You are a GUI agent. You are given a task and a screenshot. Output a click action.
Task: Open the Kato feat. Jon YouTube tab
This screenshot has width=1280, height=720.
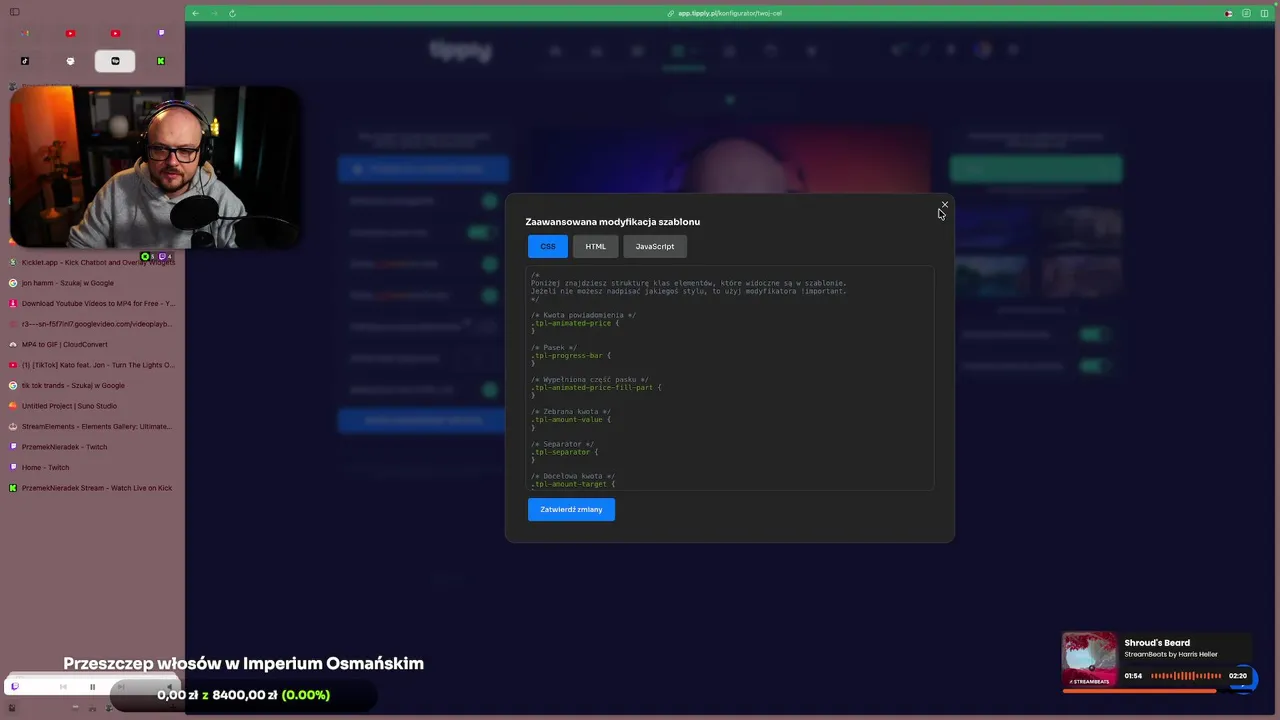click(x=92, y=365)
